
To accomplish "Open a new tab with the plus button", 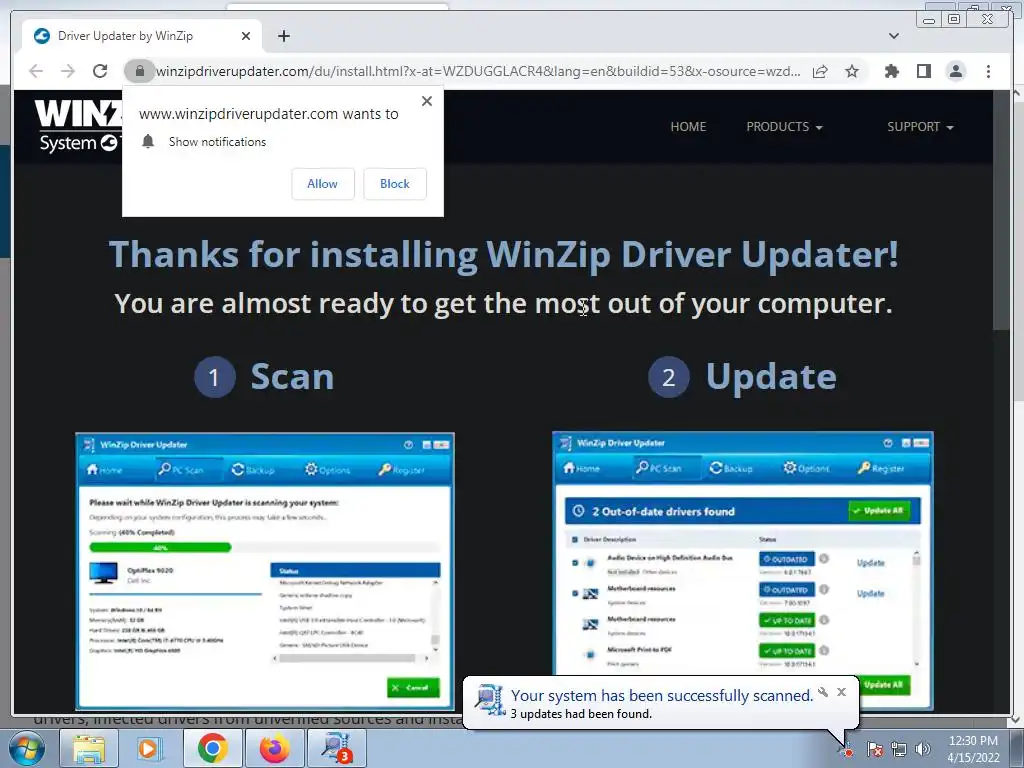I will [x=283, y=36].
